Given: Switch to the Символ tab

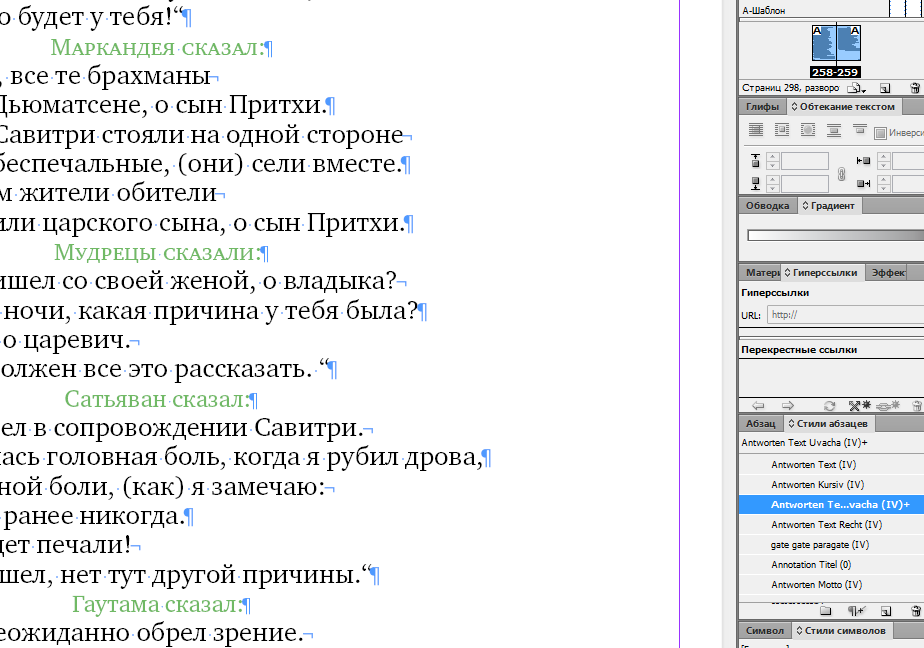Looking at the screenshot, I should [764, 630].
